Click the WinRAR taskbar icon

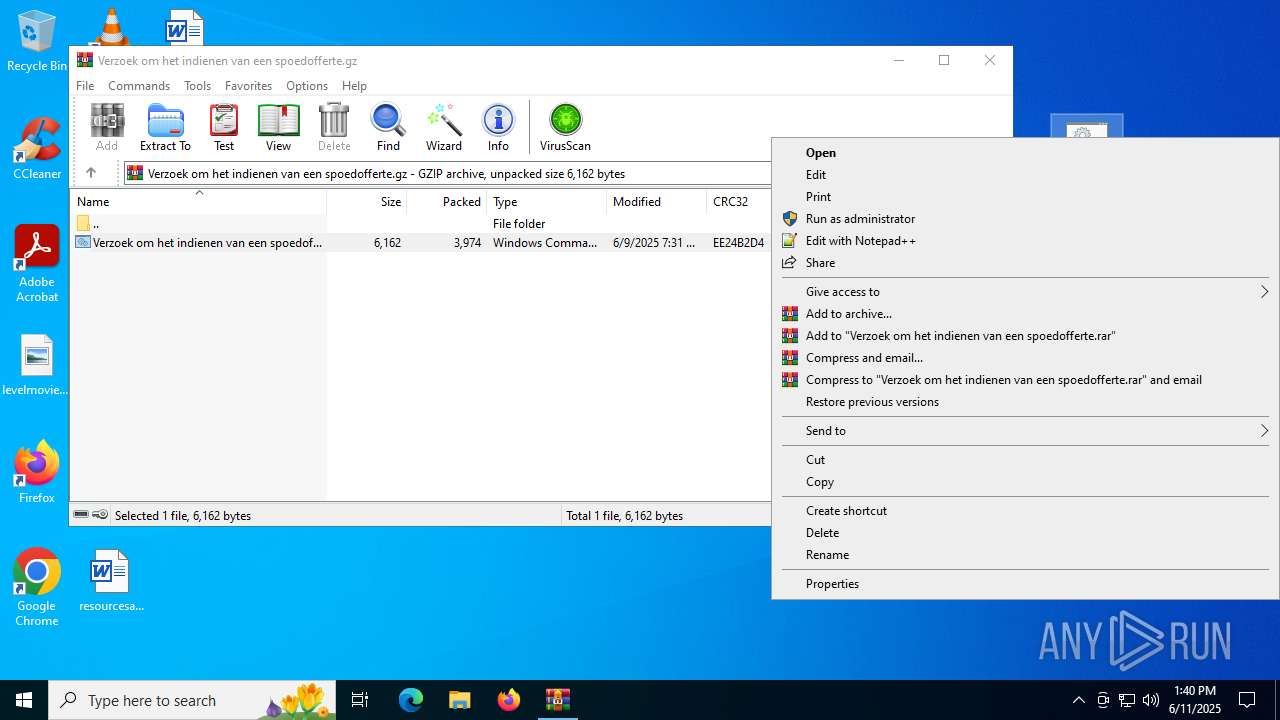point(557,700)
